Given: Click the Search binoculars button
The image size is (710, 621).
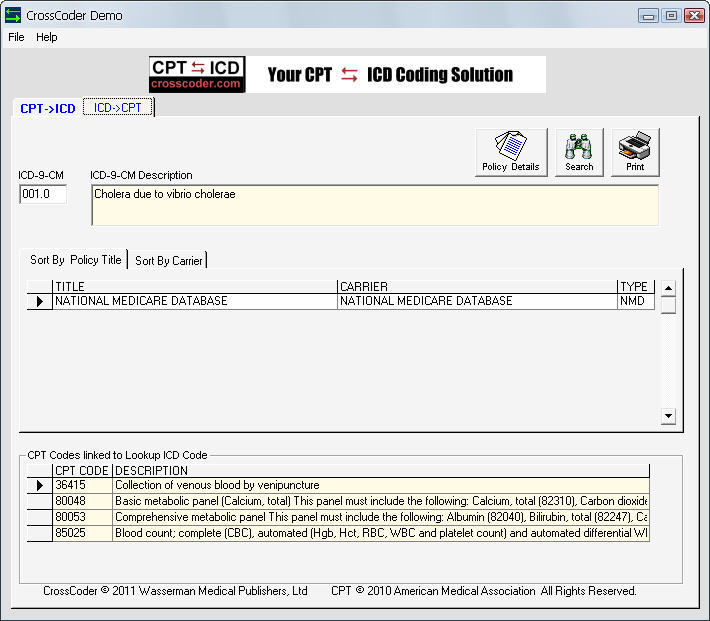Looking at the screenshot, I should point(579,152).
